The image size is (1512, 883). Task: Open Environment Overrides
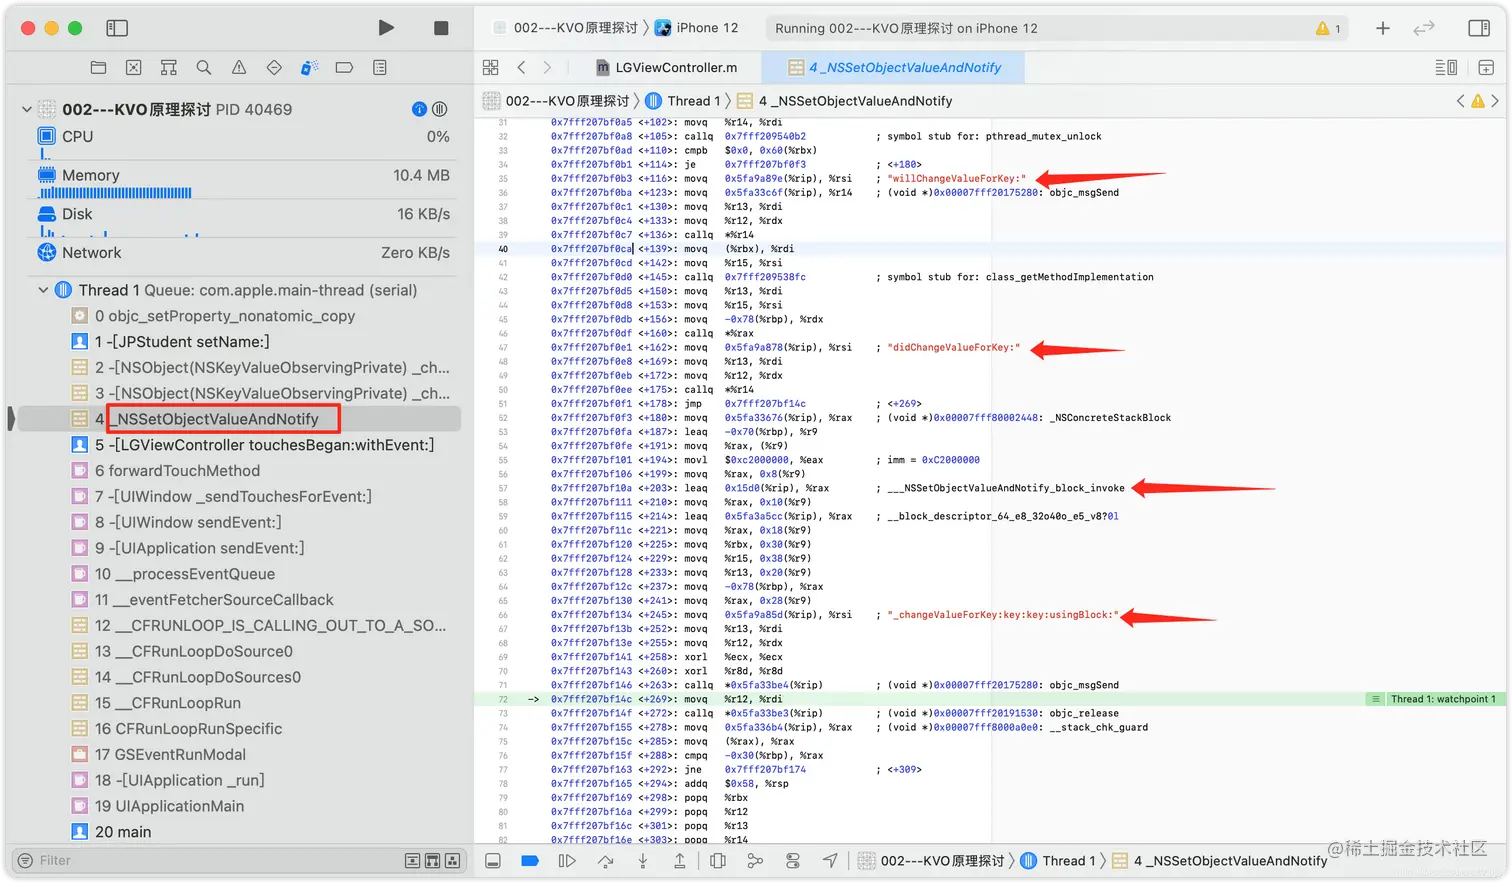tap(793, 861)
